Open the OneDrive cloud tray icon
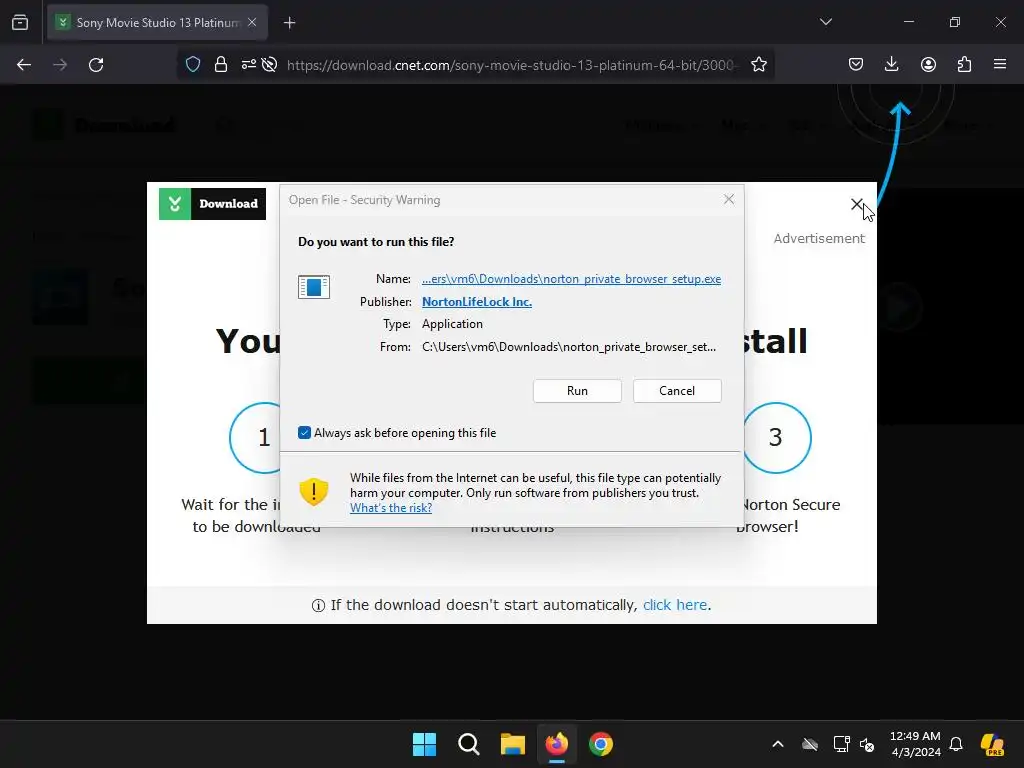Image resolution: width=1024 pixels, height=768 pixels. pyautogui.click(x=810, y=744)
